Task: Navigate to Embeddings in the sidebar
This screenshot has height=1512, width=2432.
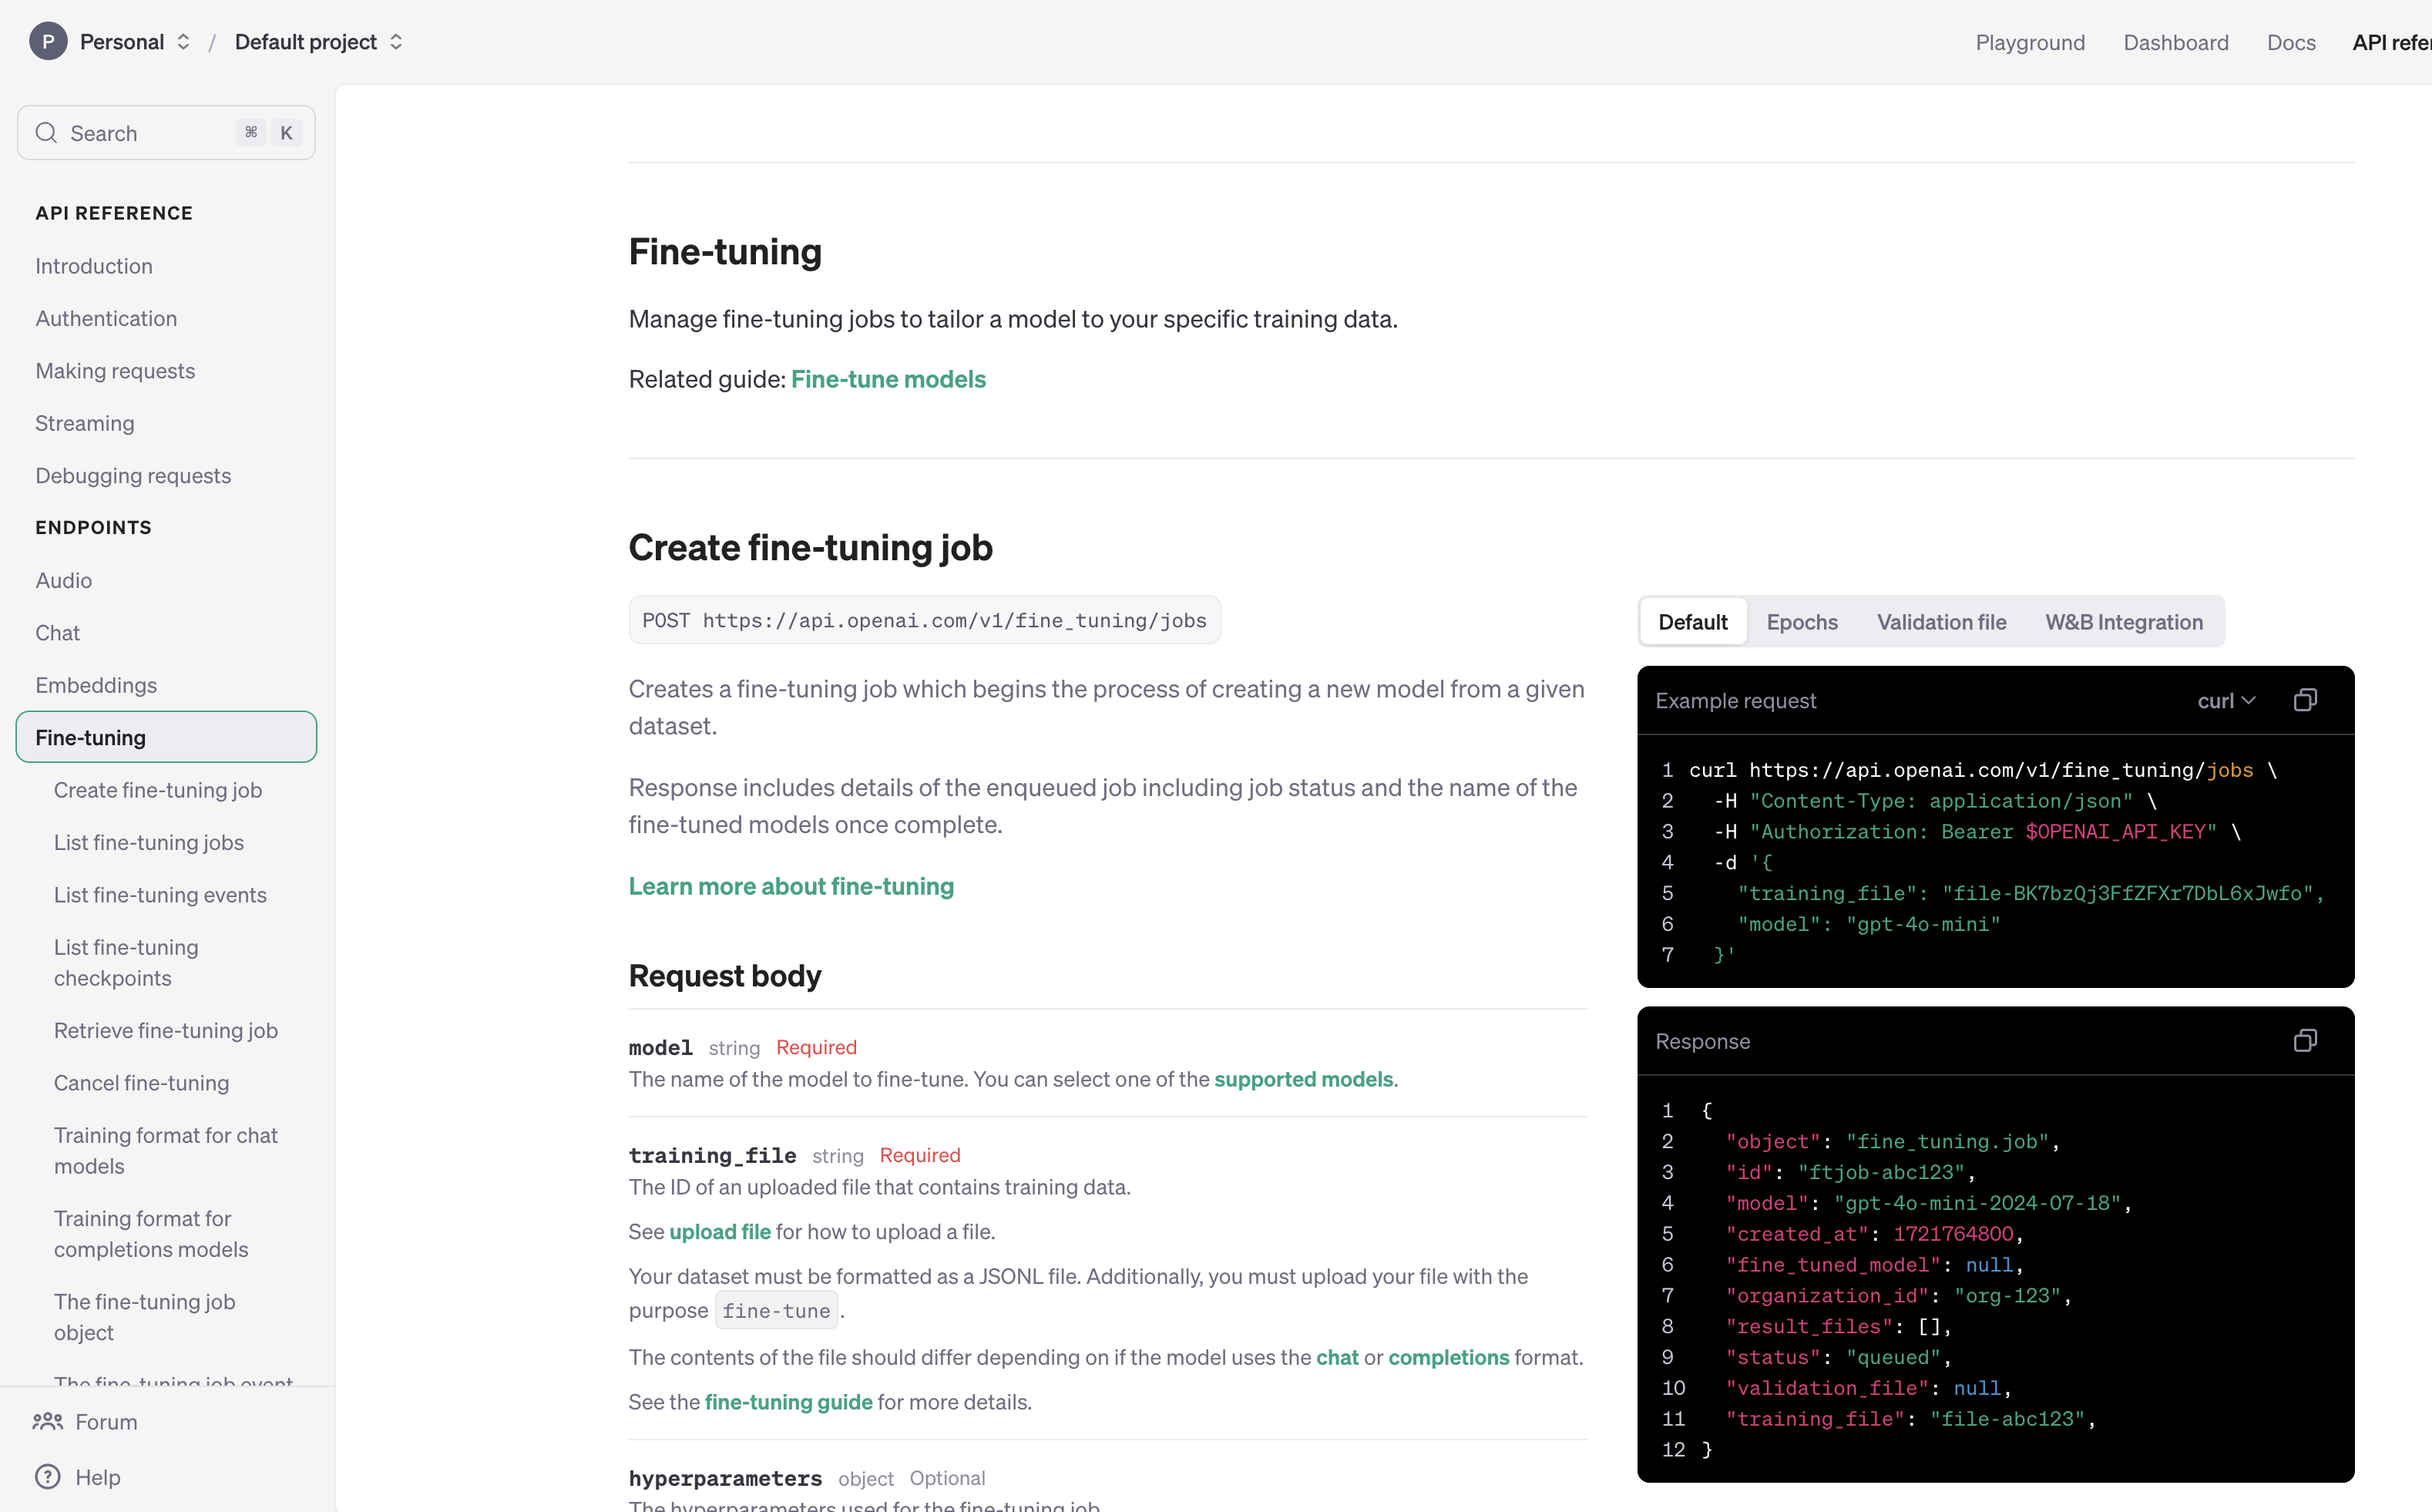Action: 96,685
